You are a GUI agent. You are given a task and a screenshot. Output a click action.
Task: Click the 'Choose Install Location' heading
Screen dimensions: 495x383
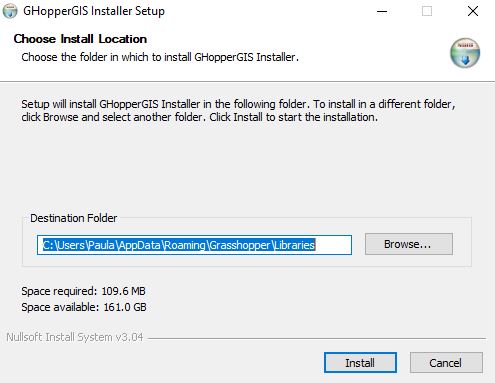80,39
